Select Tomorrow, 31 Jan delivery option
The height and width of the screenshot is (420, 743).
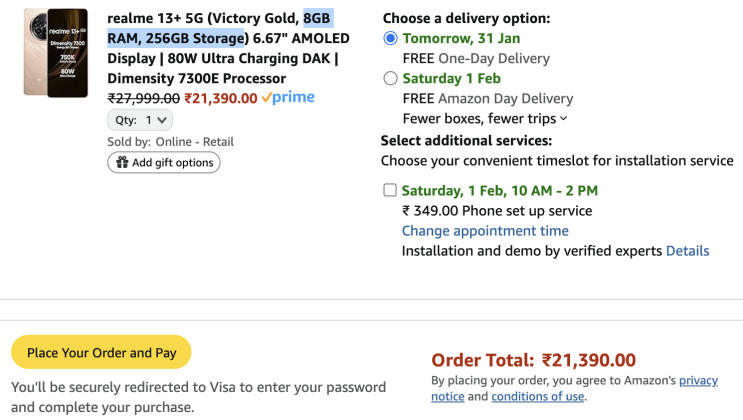(390, 39)
